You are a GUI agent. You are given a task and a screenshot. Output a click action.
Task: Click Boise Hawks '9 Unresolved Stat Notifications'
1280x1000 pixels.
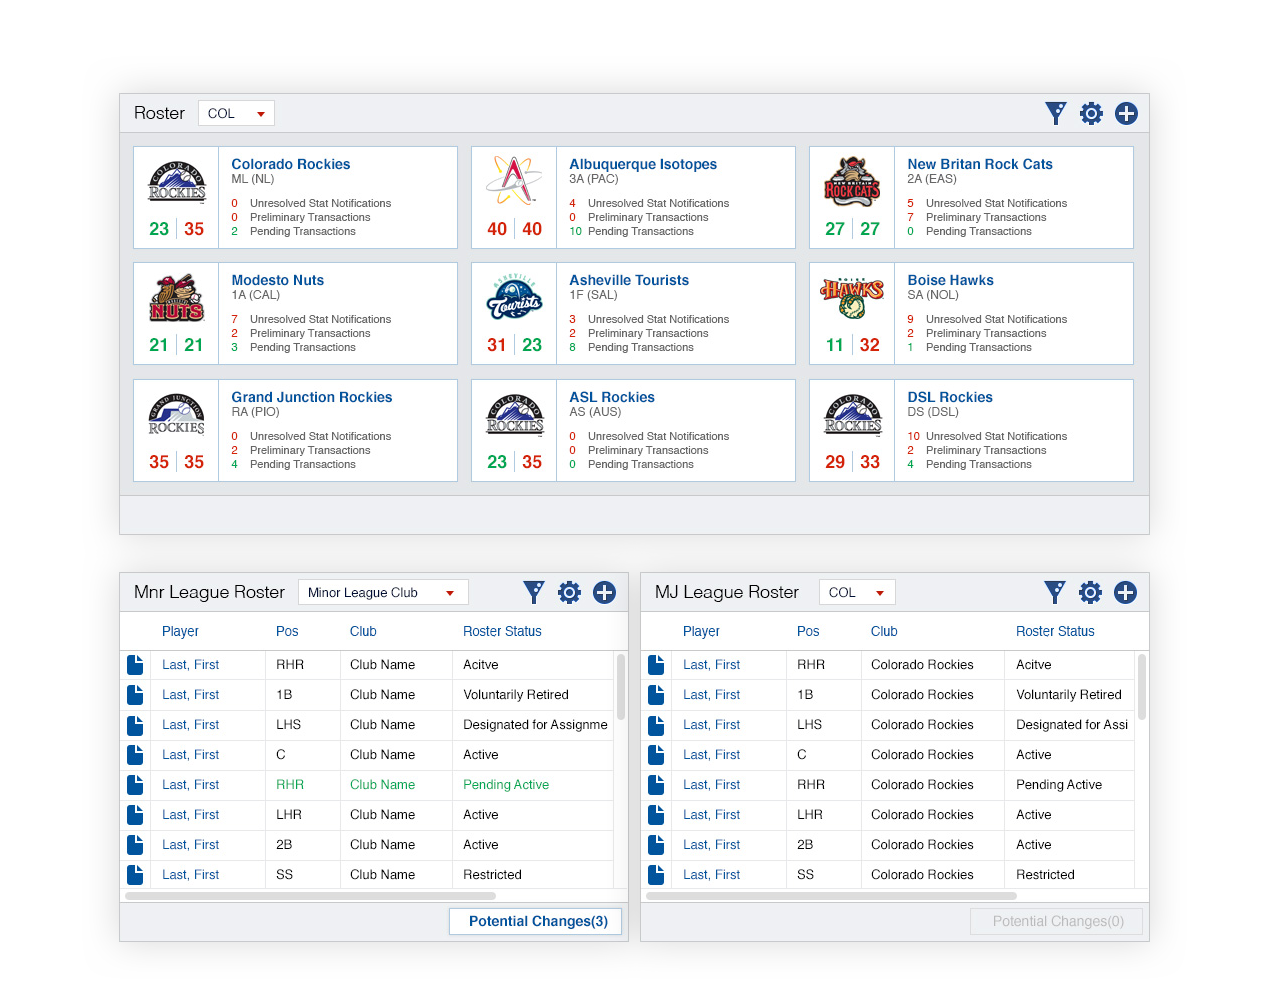pyautogui.click(x=987, y=319)
